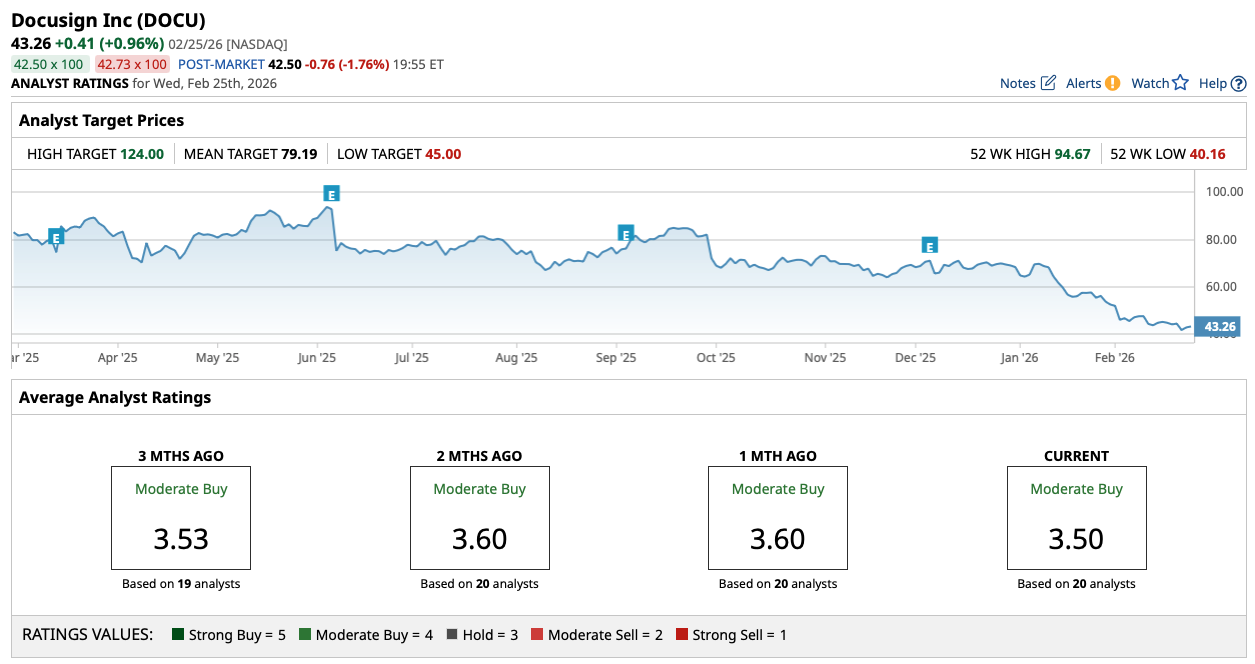Open the Help link

click(x=1212, y=83)
